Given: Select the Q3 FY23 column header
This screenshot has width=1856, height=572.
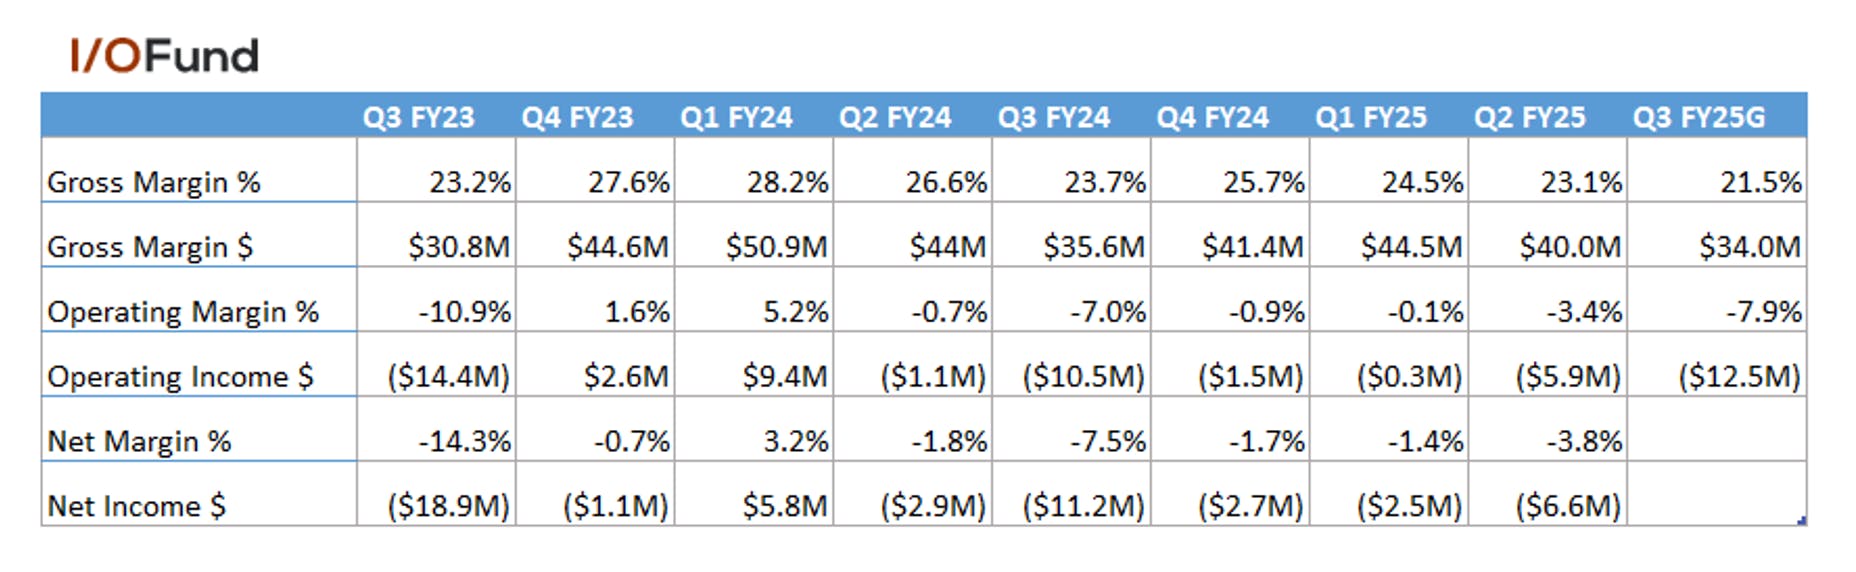Looking at the screenshot, I should coord(418,118).
